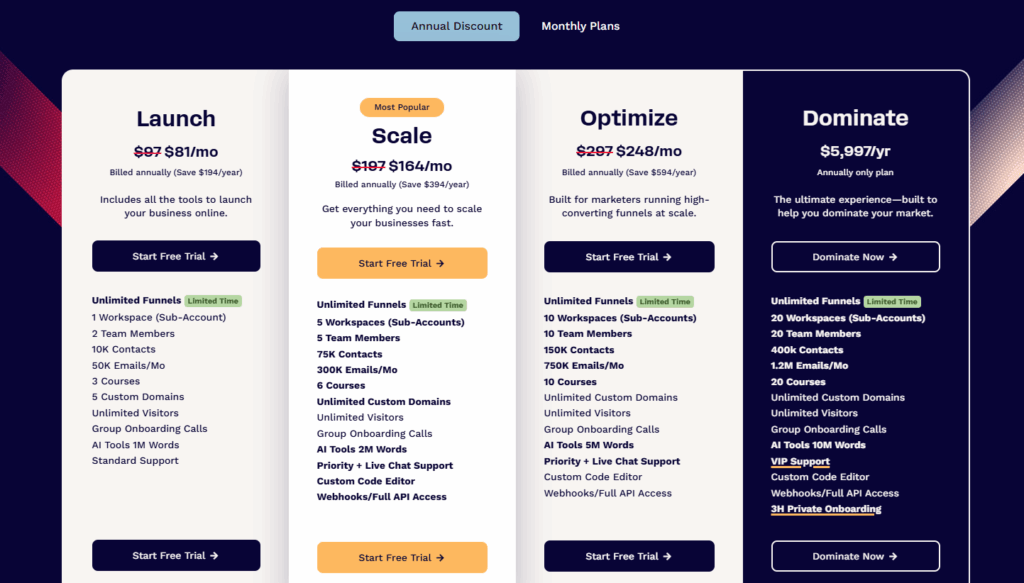This screenshot has width=1024, height=583.
Task: Click bottom Start Free Trial under Launch
Action: (x=176, y=555)
